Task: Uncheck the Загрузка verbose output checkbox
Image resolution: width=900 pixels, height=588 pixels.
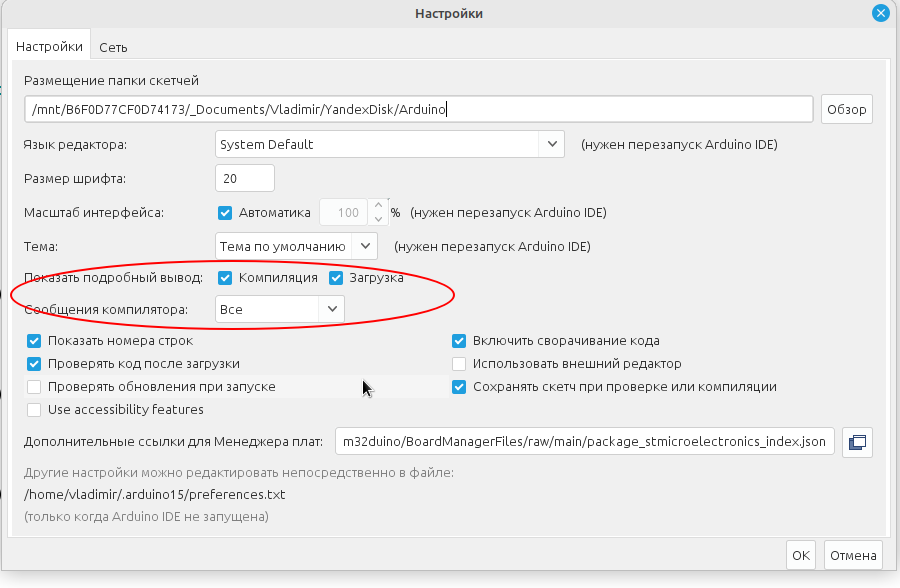Action: pyautogui.click(x=336, y=278)
